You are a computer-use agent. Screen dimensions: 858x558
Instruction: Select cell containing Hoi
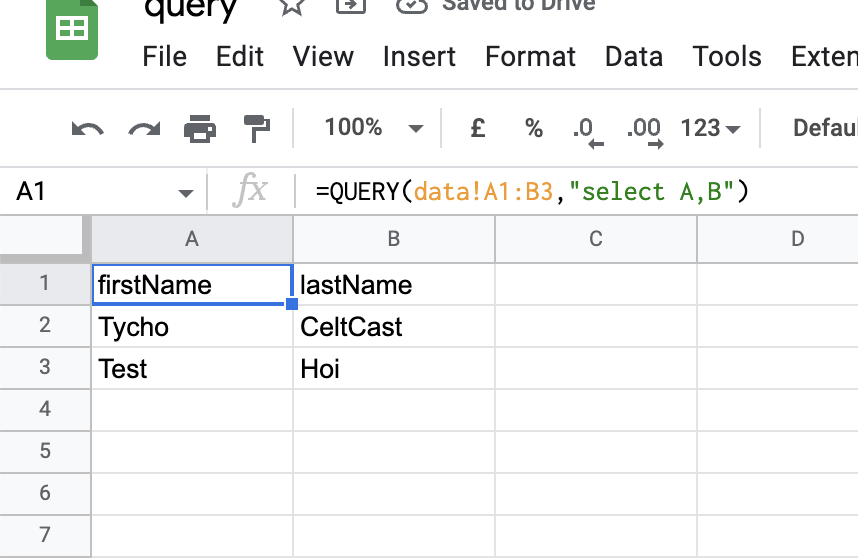click(x=394, y=369)
